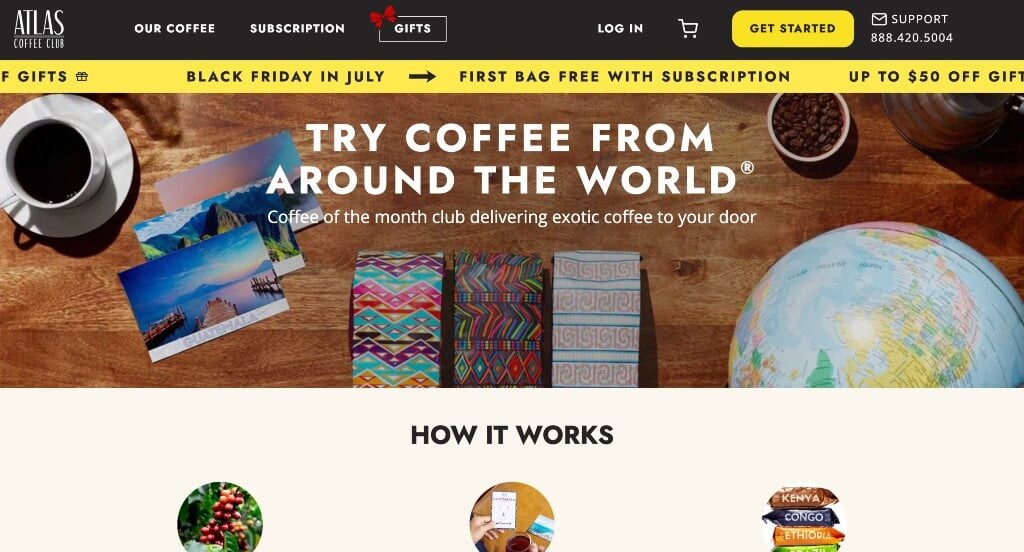Image resolution: width=1024 pixels, height=552 pixels.
Task: Click the Guatemala postcard in hero image
Action: click(204, 293)
